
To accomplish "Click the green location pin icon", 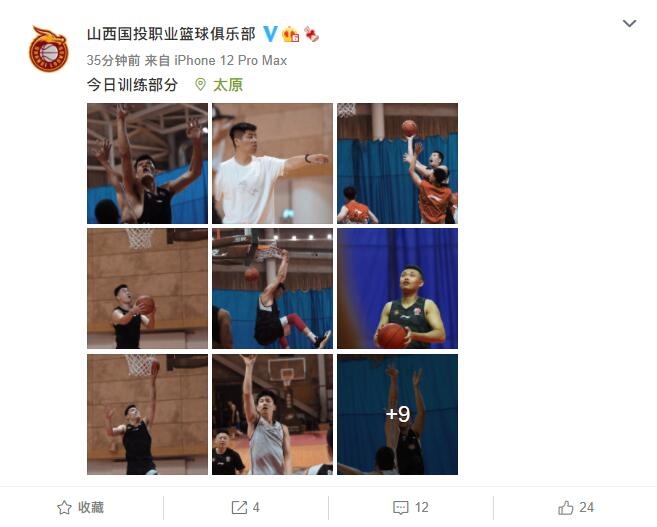I will pos(200,85).
